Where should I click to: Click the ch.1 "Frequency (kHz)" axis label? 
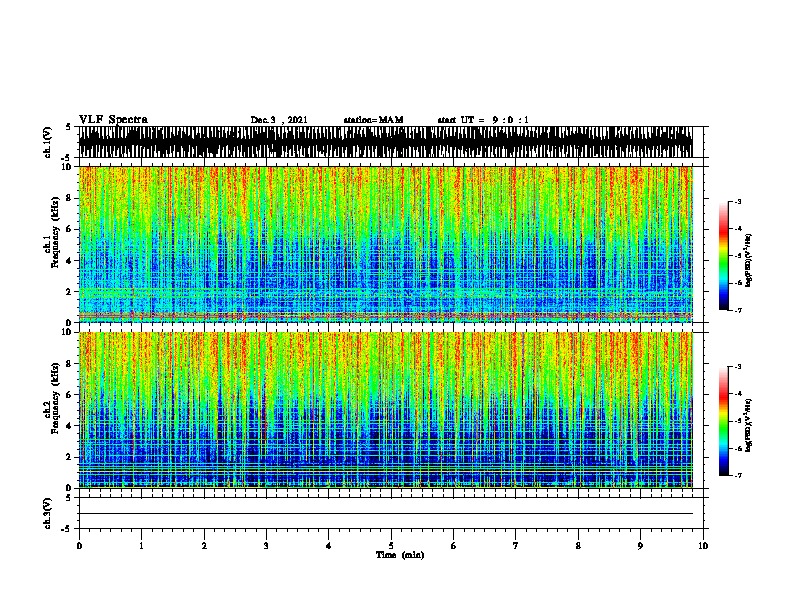(55, 232)
